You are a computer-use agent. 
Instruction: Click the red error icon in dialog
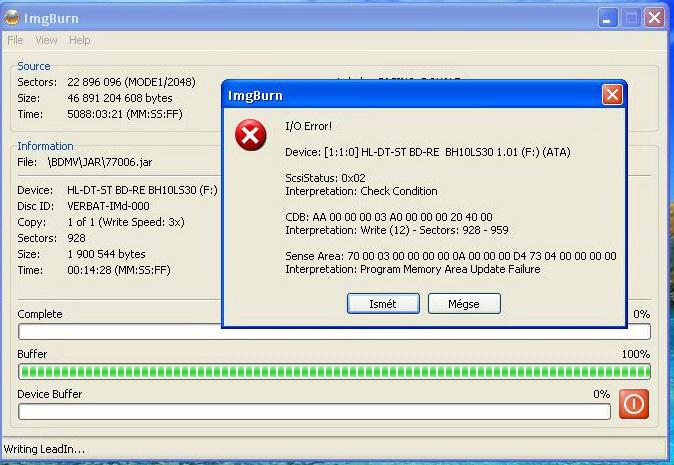tap(251, 135)
